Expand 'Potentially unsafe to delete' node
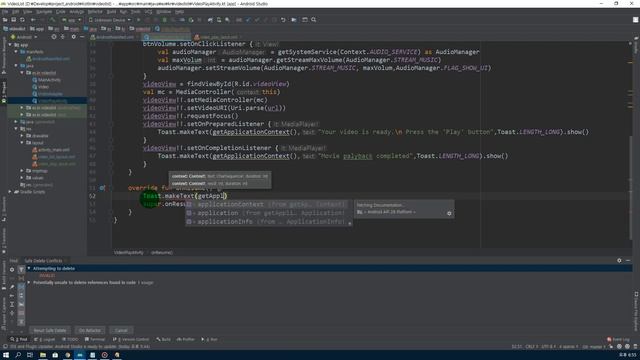The image size is (640, 360). (29, 282)
